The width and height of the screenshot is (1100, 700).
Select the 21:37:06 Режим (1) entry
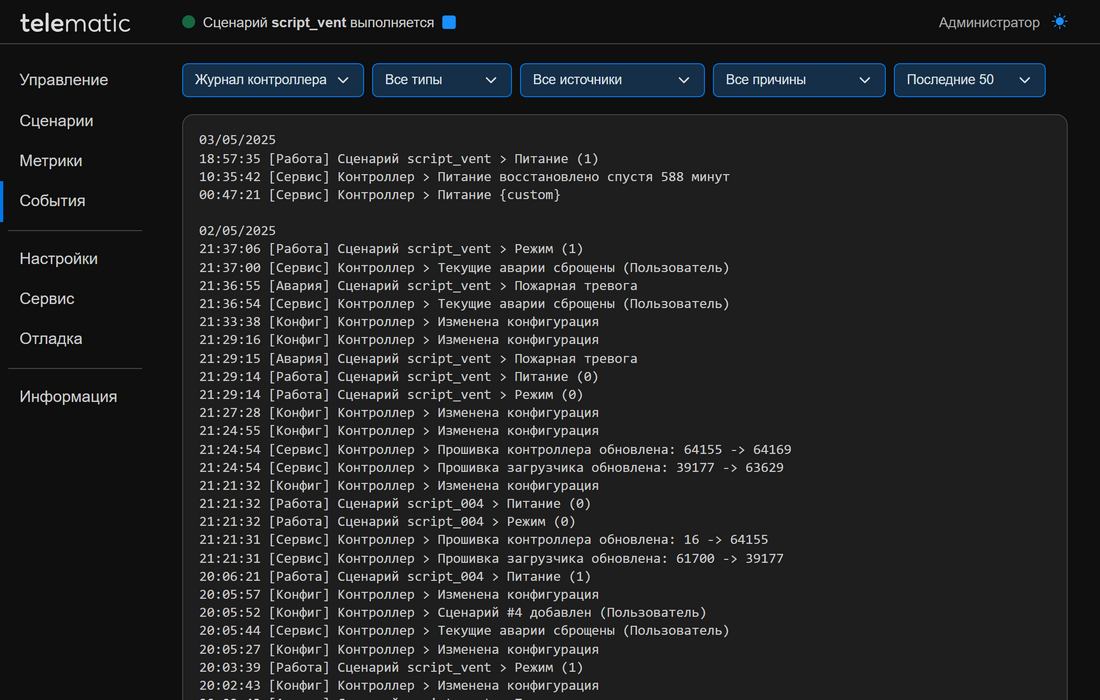click(x=391, y=249)
